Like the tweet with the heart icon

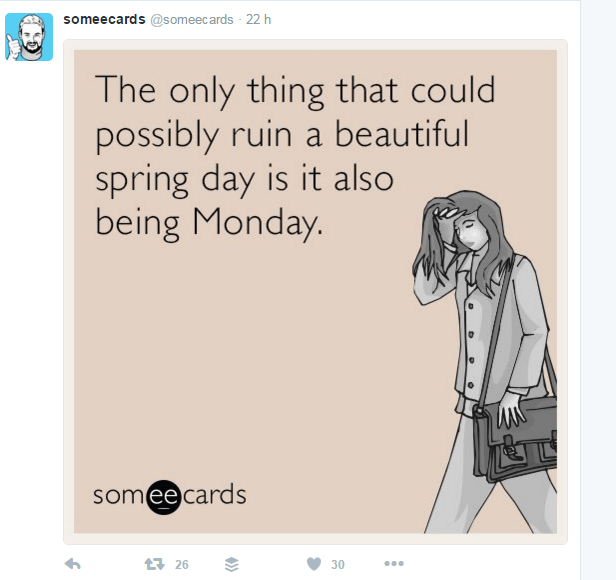[314, 564]
